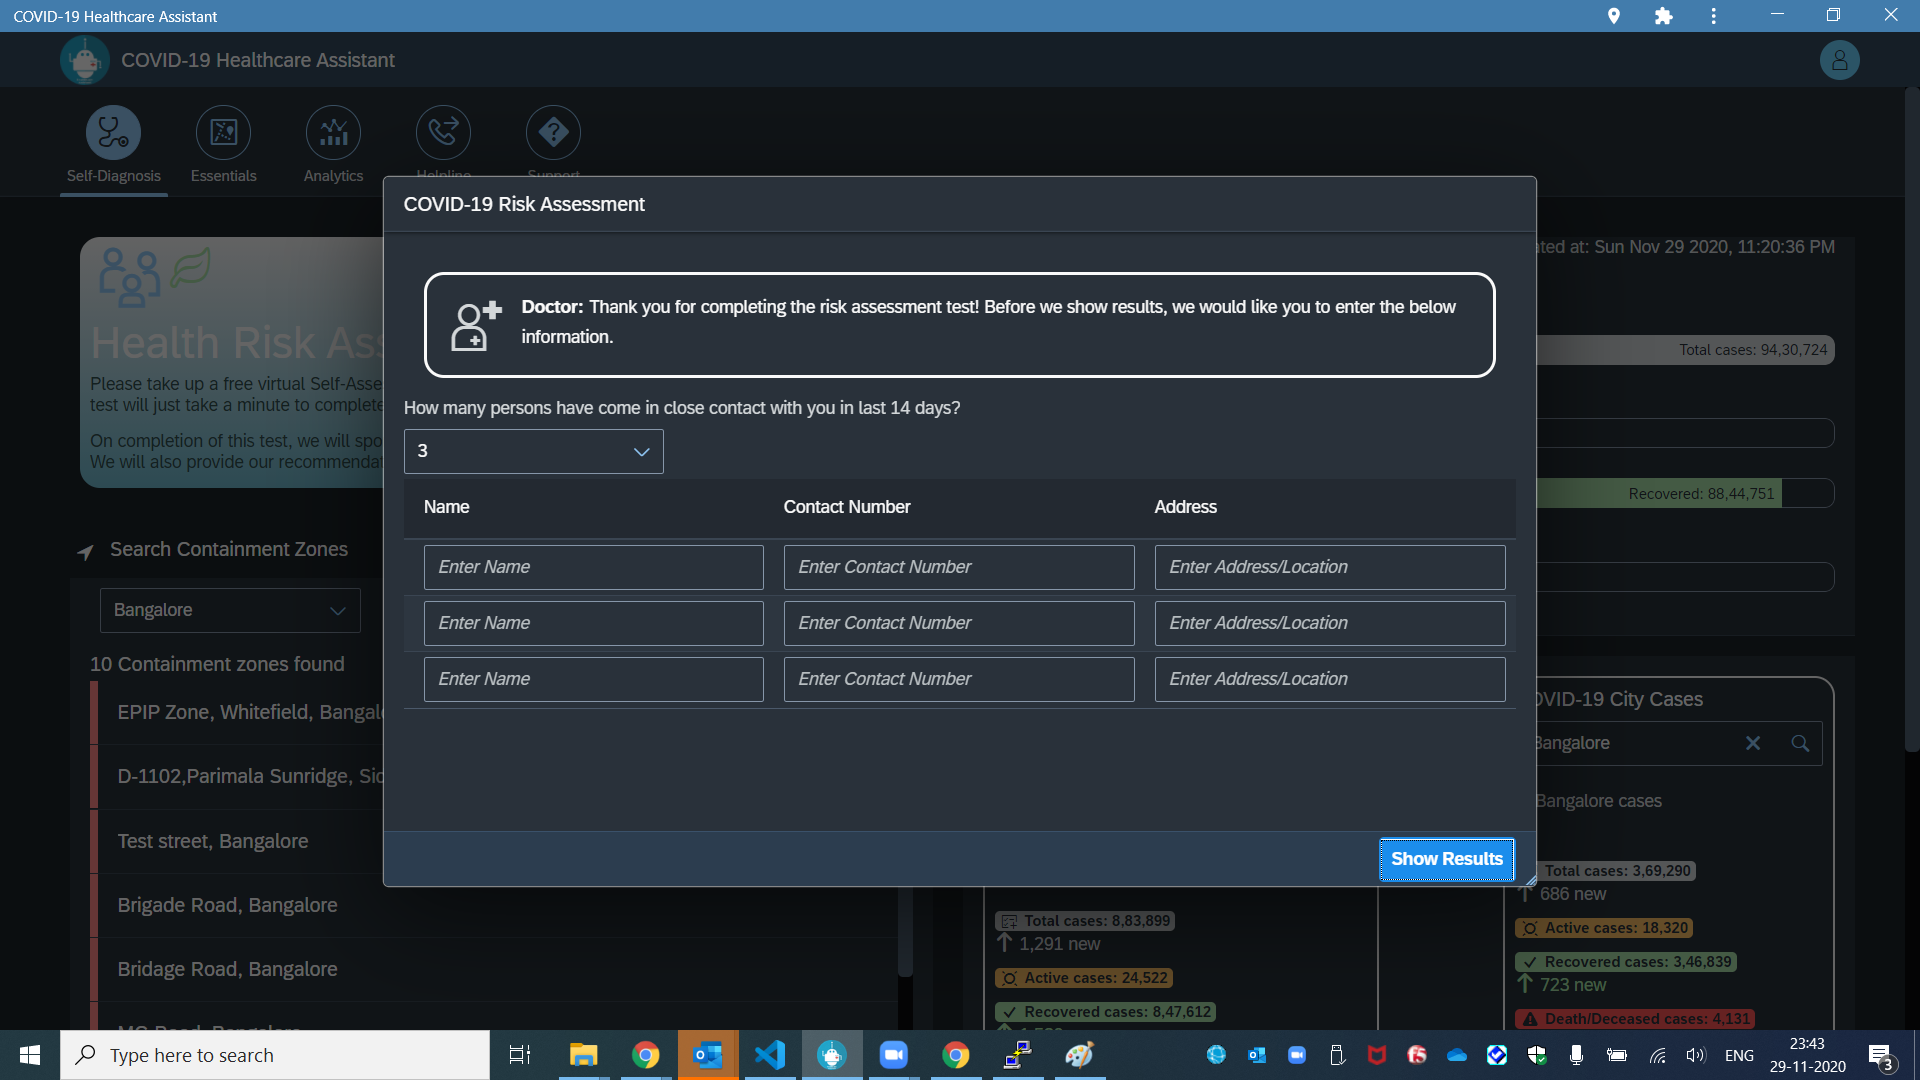Click the third row Enter Address/Location field
Image resolution: width=1920 pixels, height=1080 pixels.
tap(1329, 679)
